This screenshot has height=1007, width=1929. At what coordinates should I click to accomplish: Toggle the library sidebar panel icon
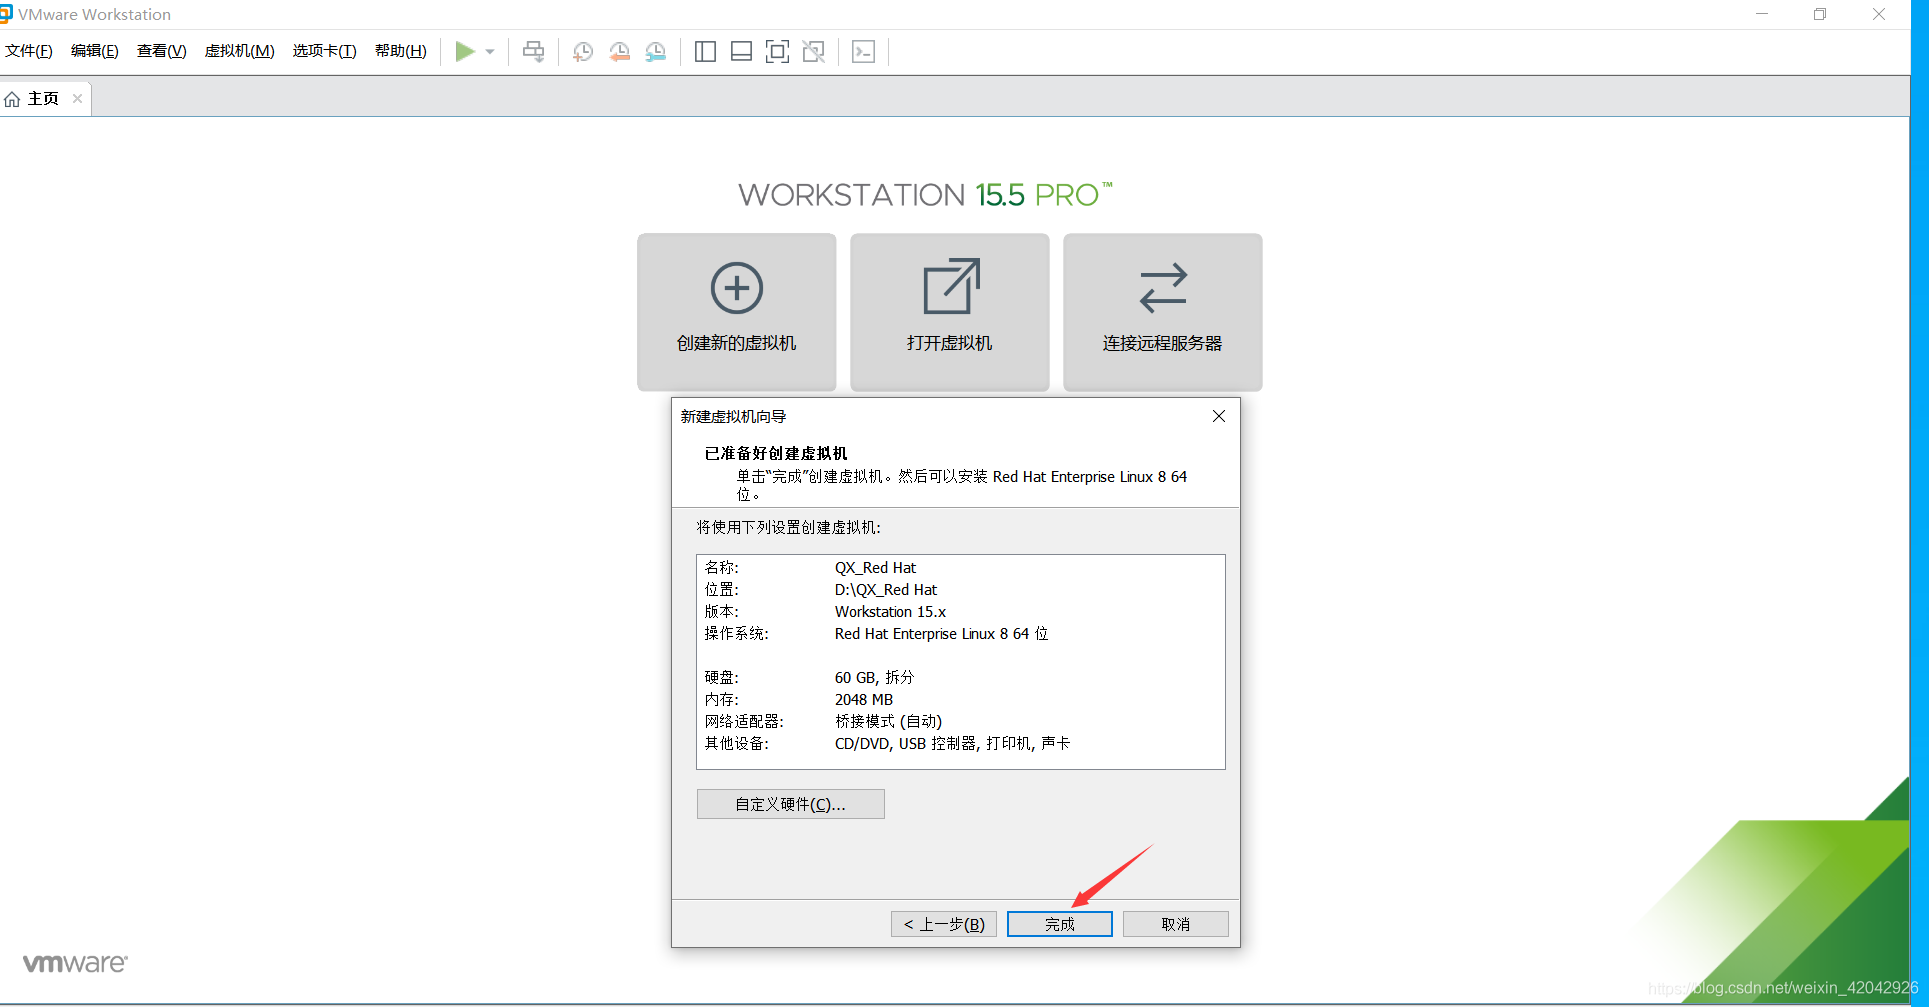coord(705,51)
